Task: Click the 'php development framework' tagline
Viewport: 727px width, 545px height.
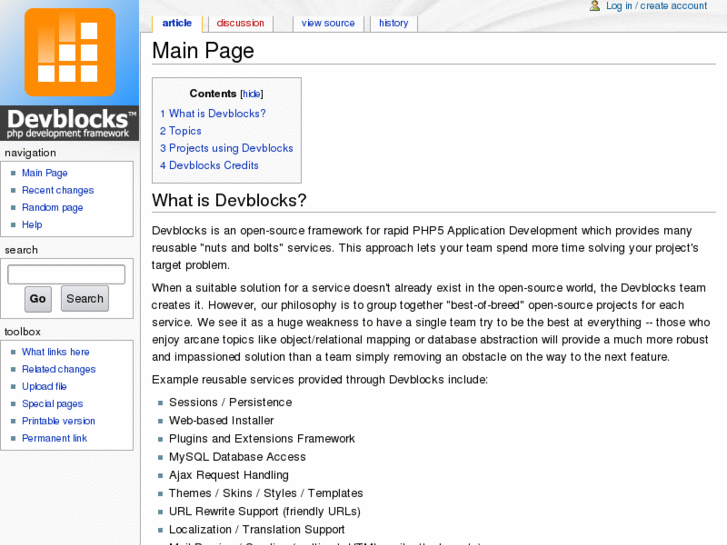Action: [x=68, y=134]
